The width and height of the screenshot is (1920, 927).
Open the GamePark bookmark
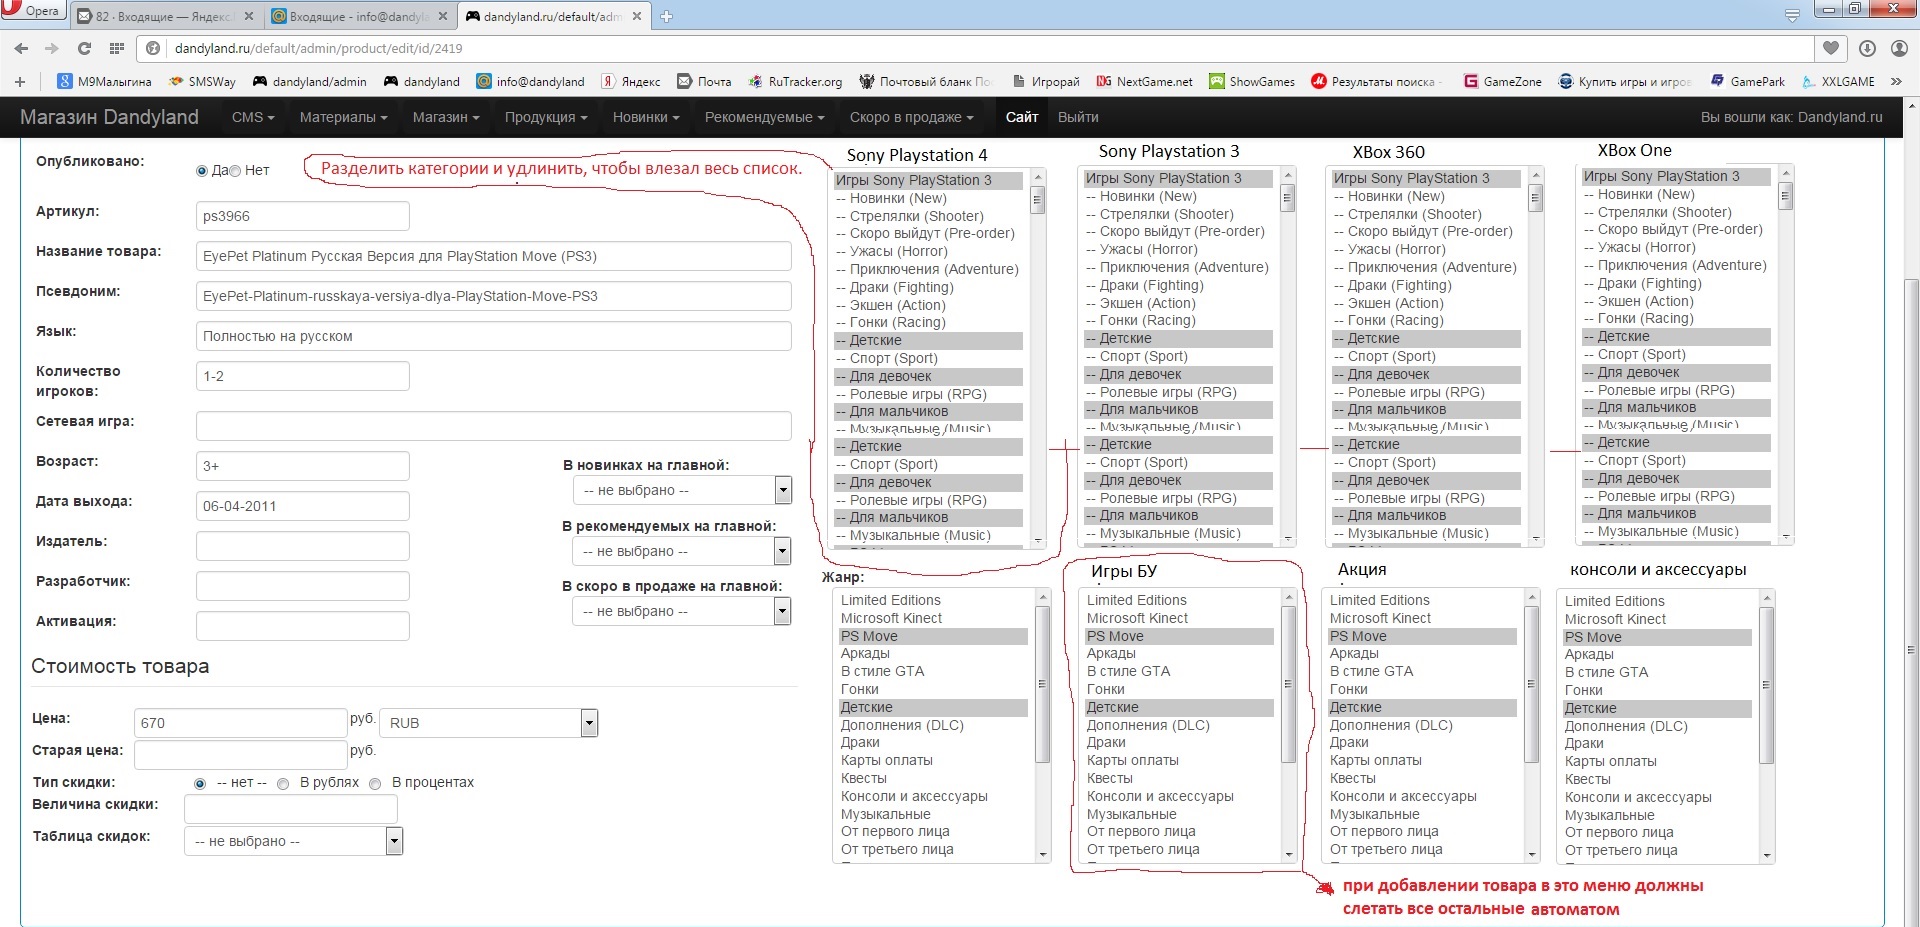1748,81
